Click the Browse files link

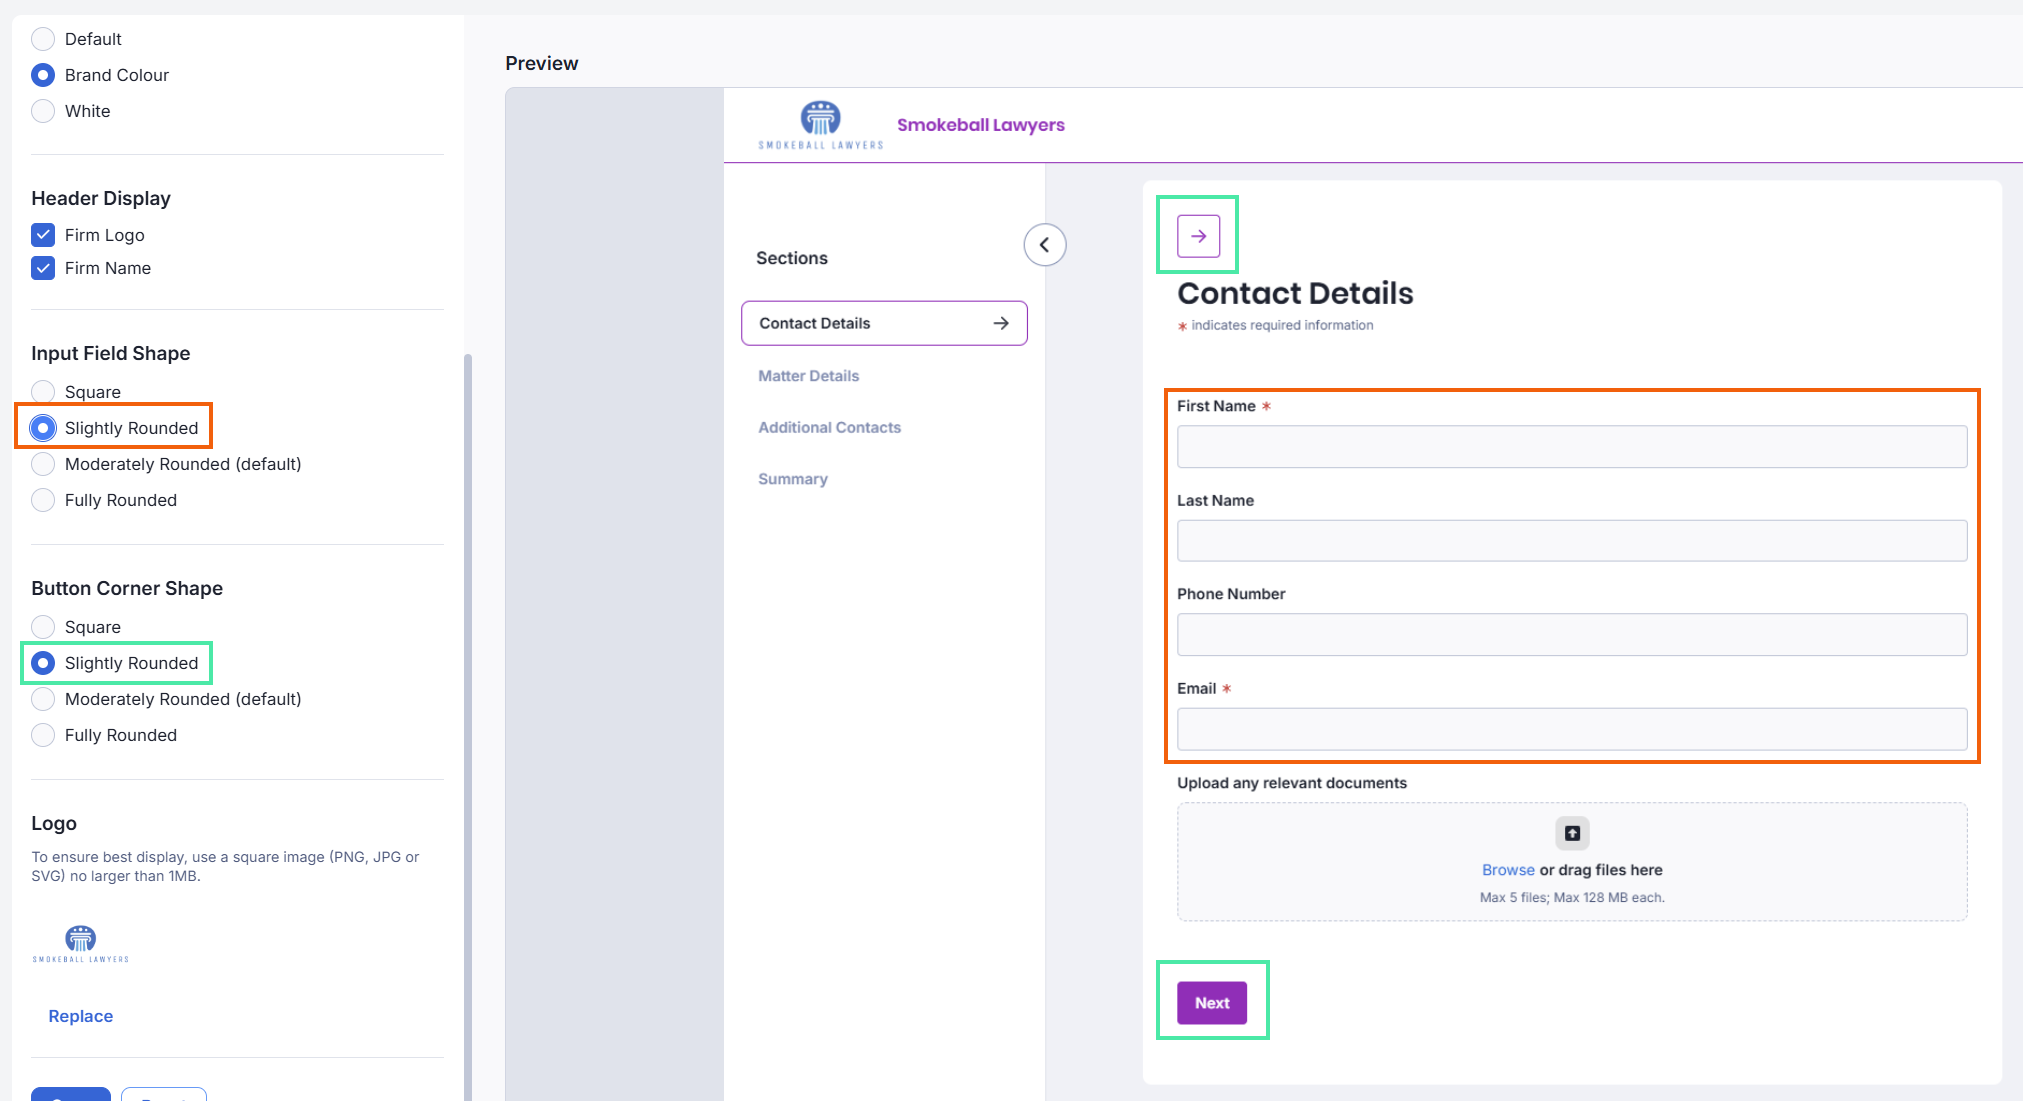pyautogui.click(x=1507, y=870)
